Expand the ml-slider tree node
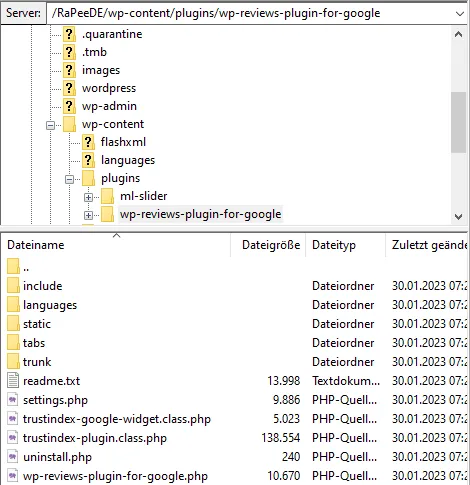470x485 pixels. click(88, 197)
